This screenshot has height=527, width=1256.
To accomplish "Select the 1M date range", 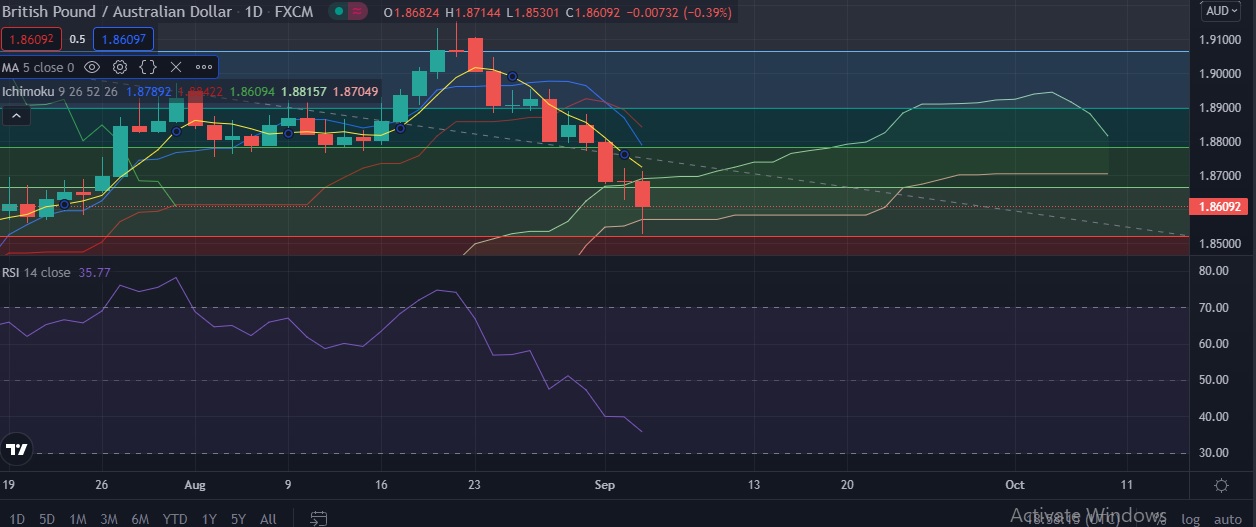I will coord(78,519).
